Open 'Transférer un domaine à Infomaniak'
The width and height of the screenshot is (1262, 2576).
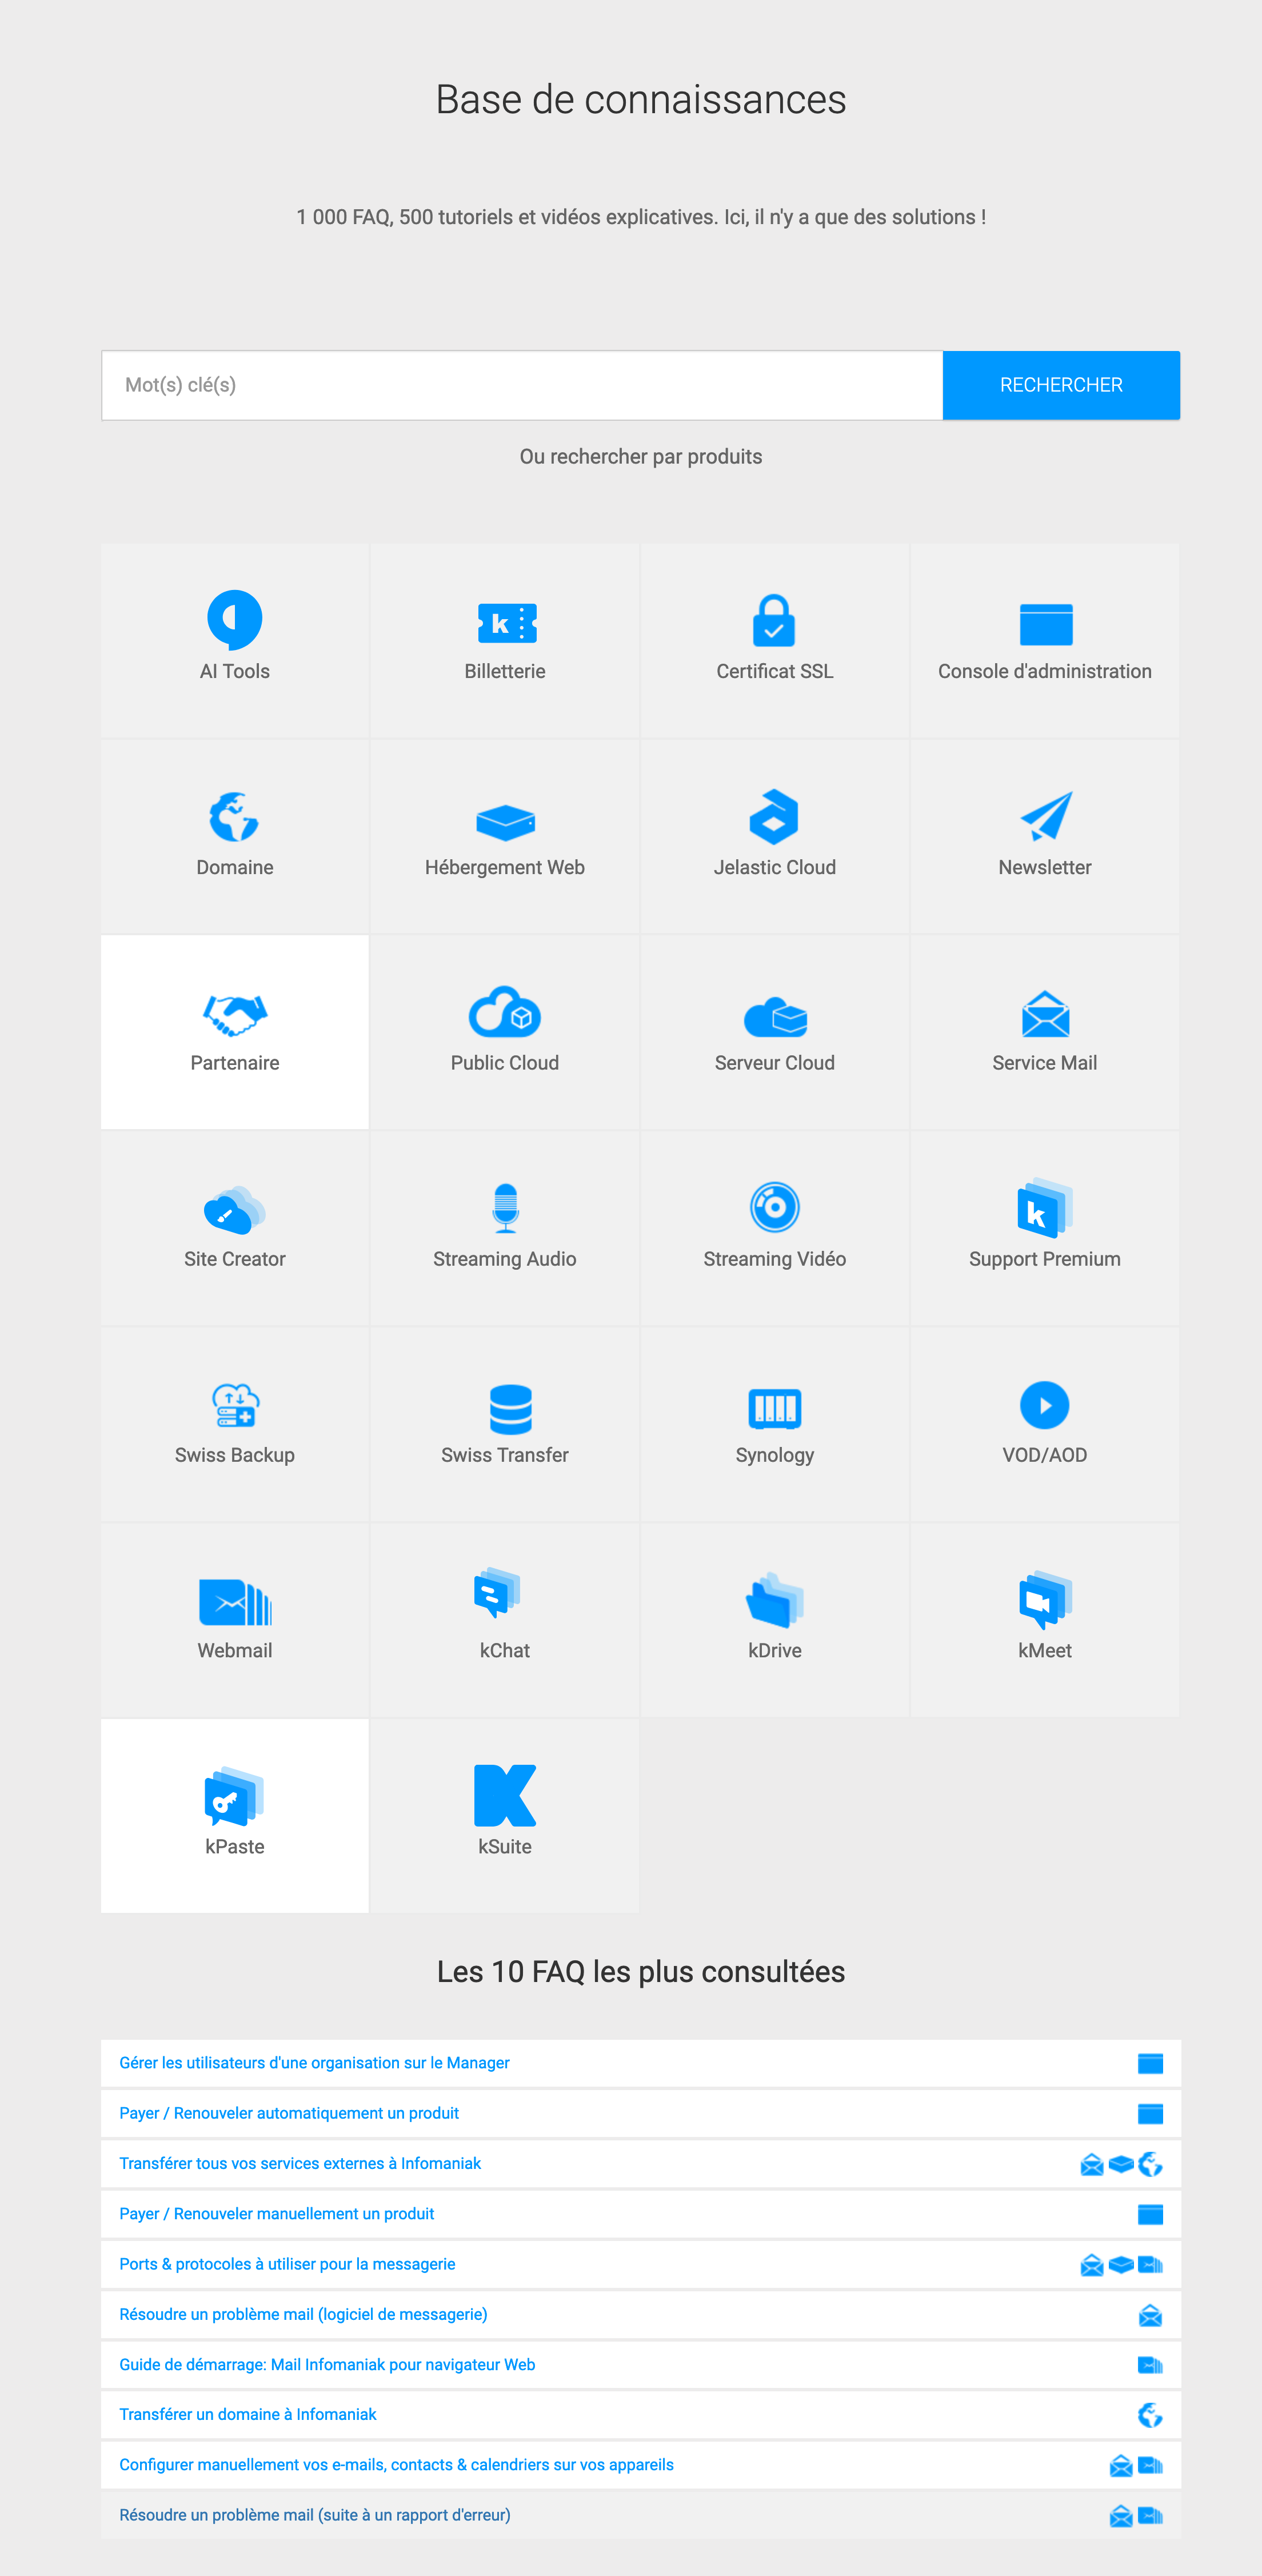point(248,2414)
